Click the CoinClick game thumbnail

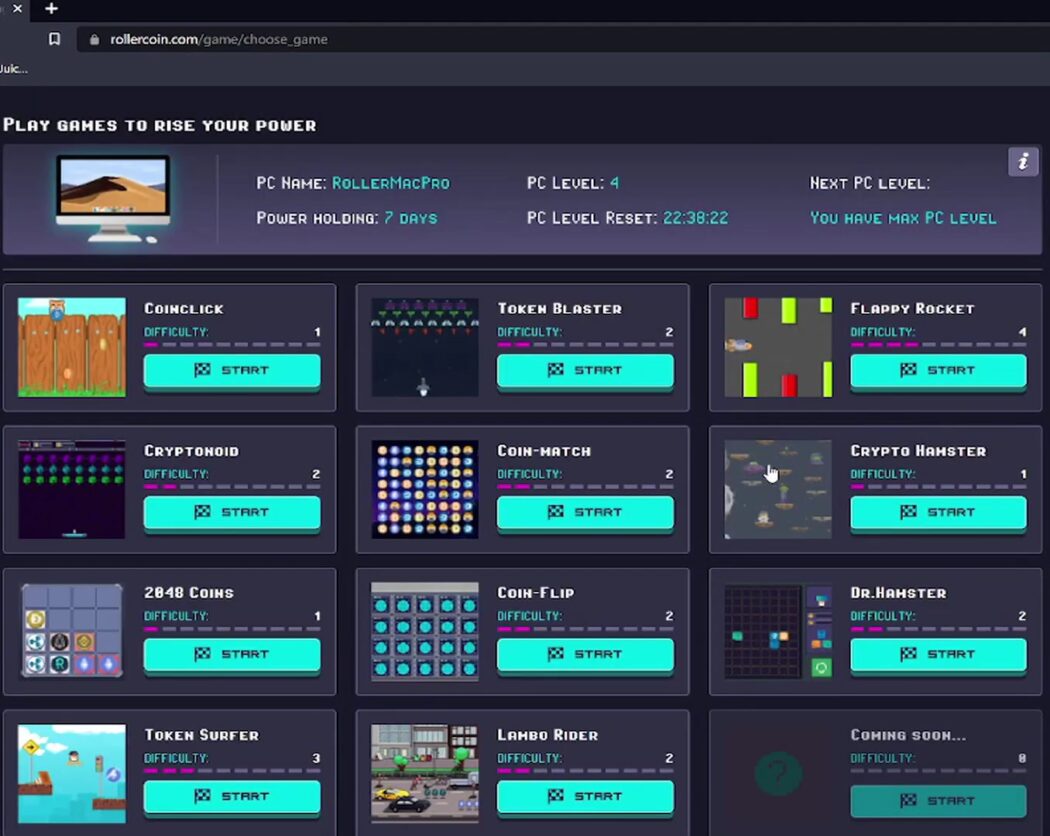coord(72,347)
